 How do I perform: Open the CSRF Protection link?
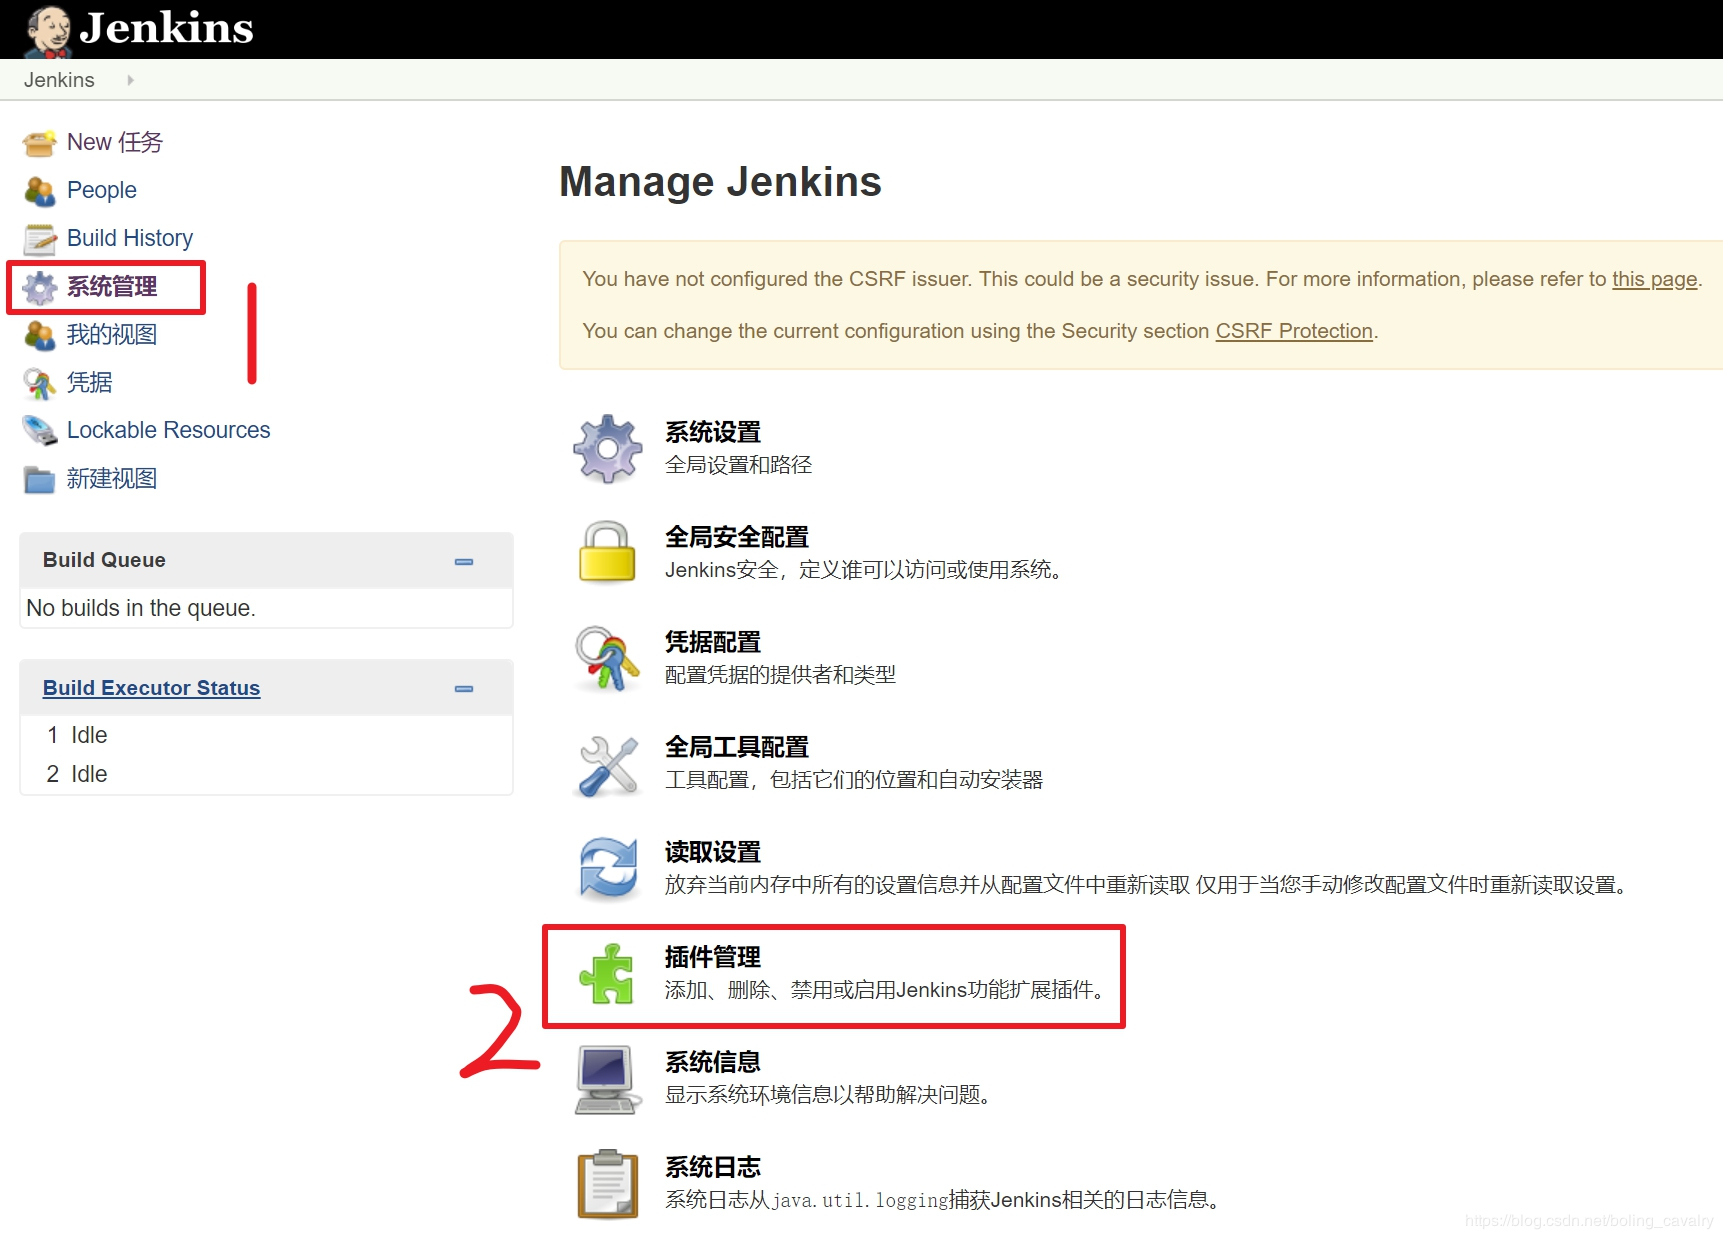(1294, 331)
